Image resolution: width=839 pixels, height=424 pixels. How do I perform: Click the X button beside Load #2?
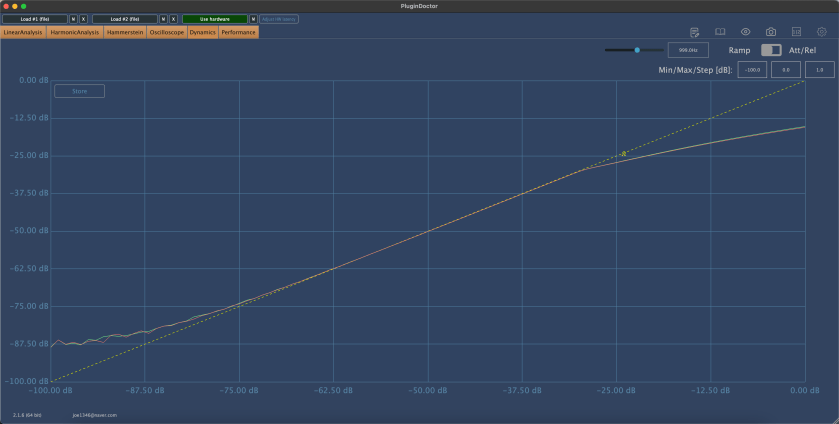coord(173,19)
